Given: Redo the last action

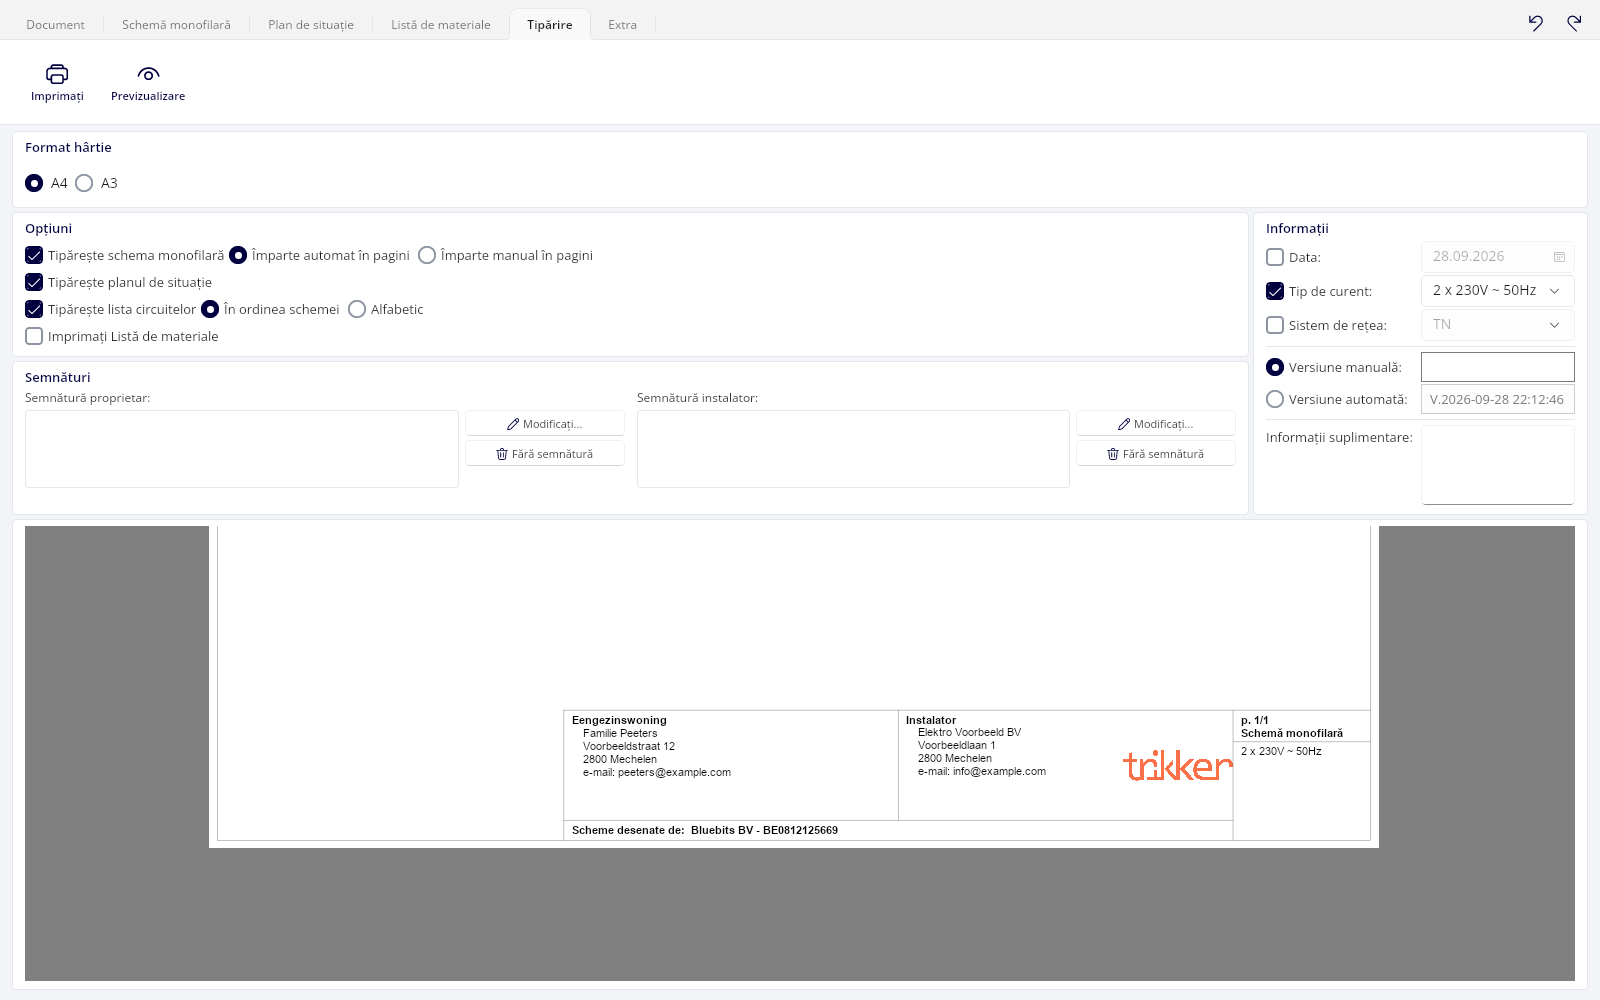Looking at the screenshot, I should click(1574, 23).
